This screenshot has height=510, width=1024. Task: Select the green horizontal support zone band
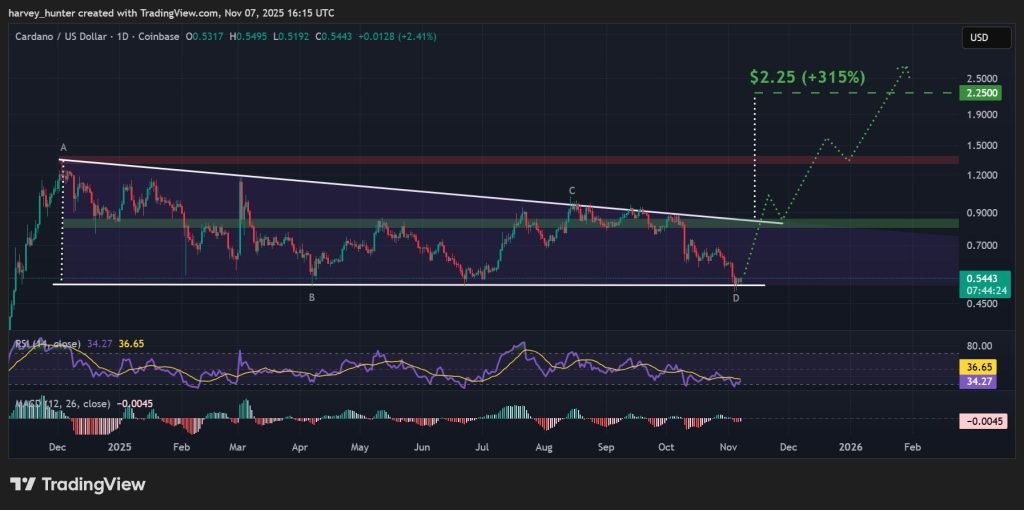coord(400,223)
